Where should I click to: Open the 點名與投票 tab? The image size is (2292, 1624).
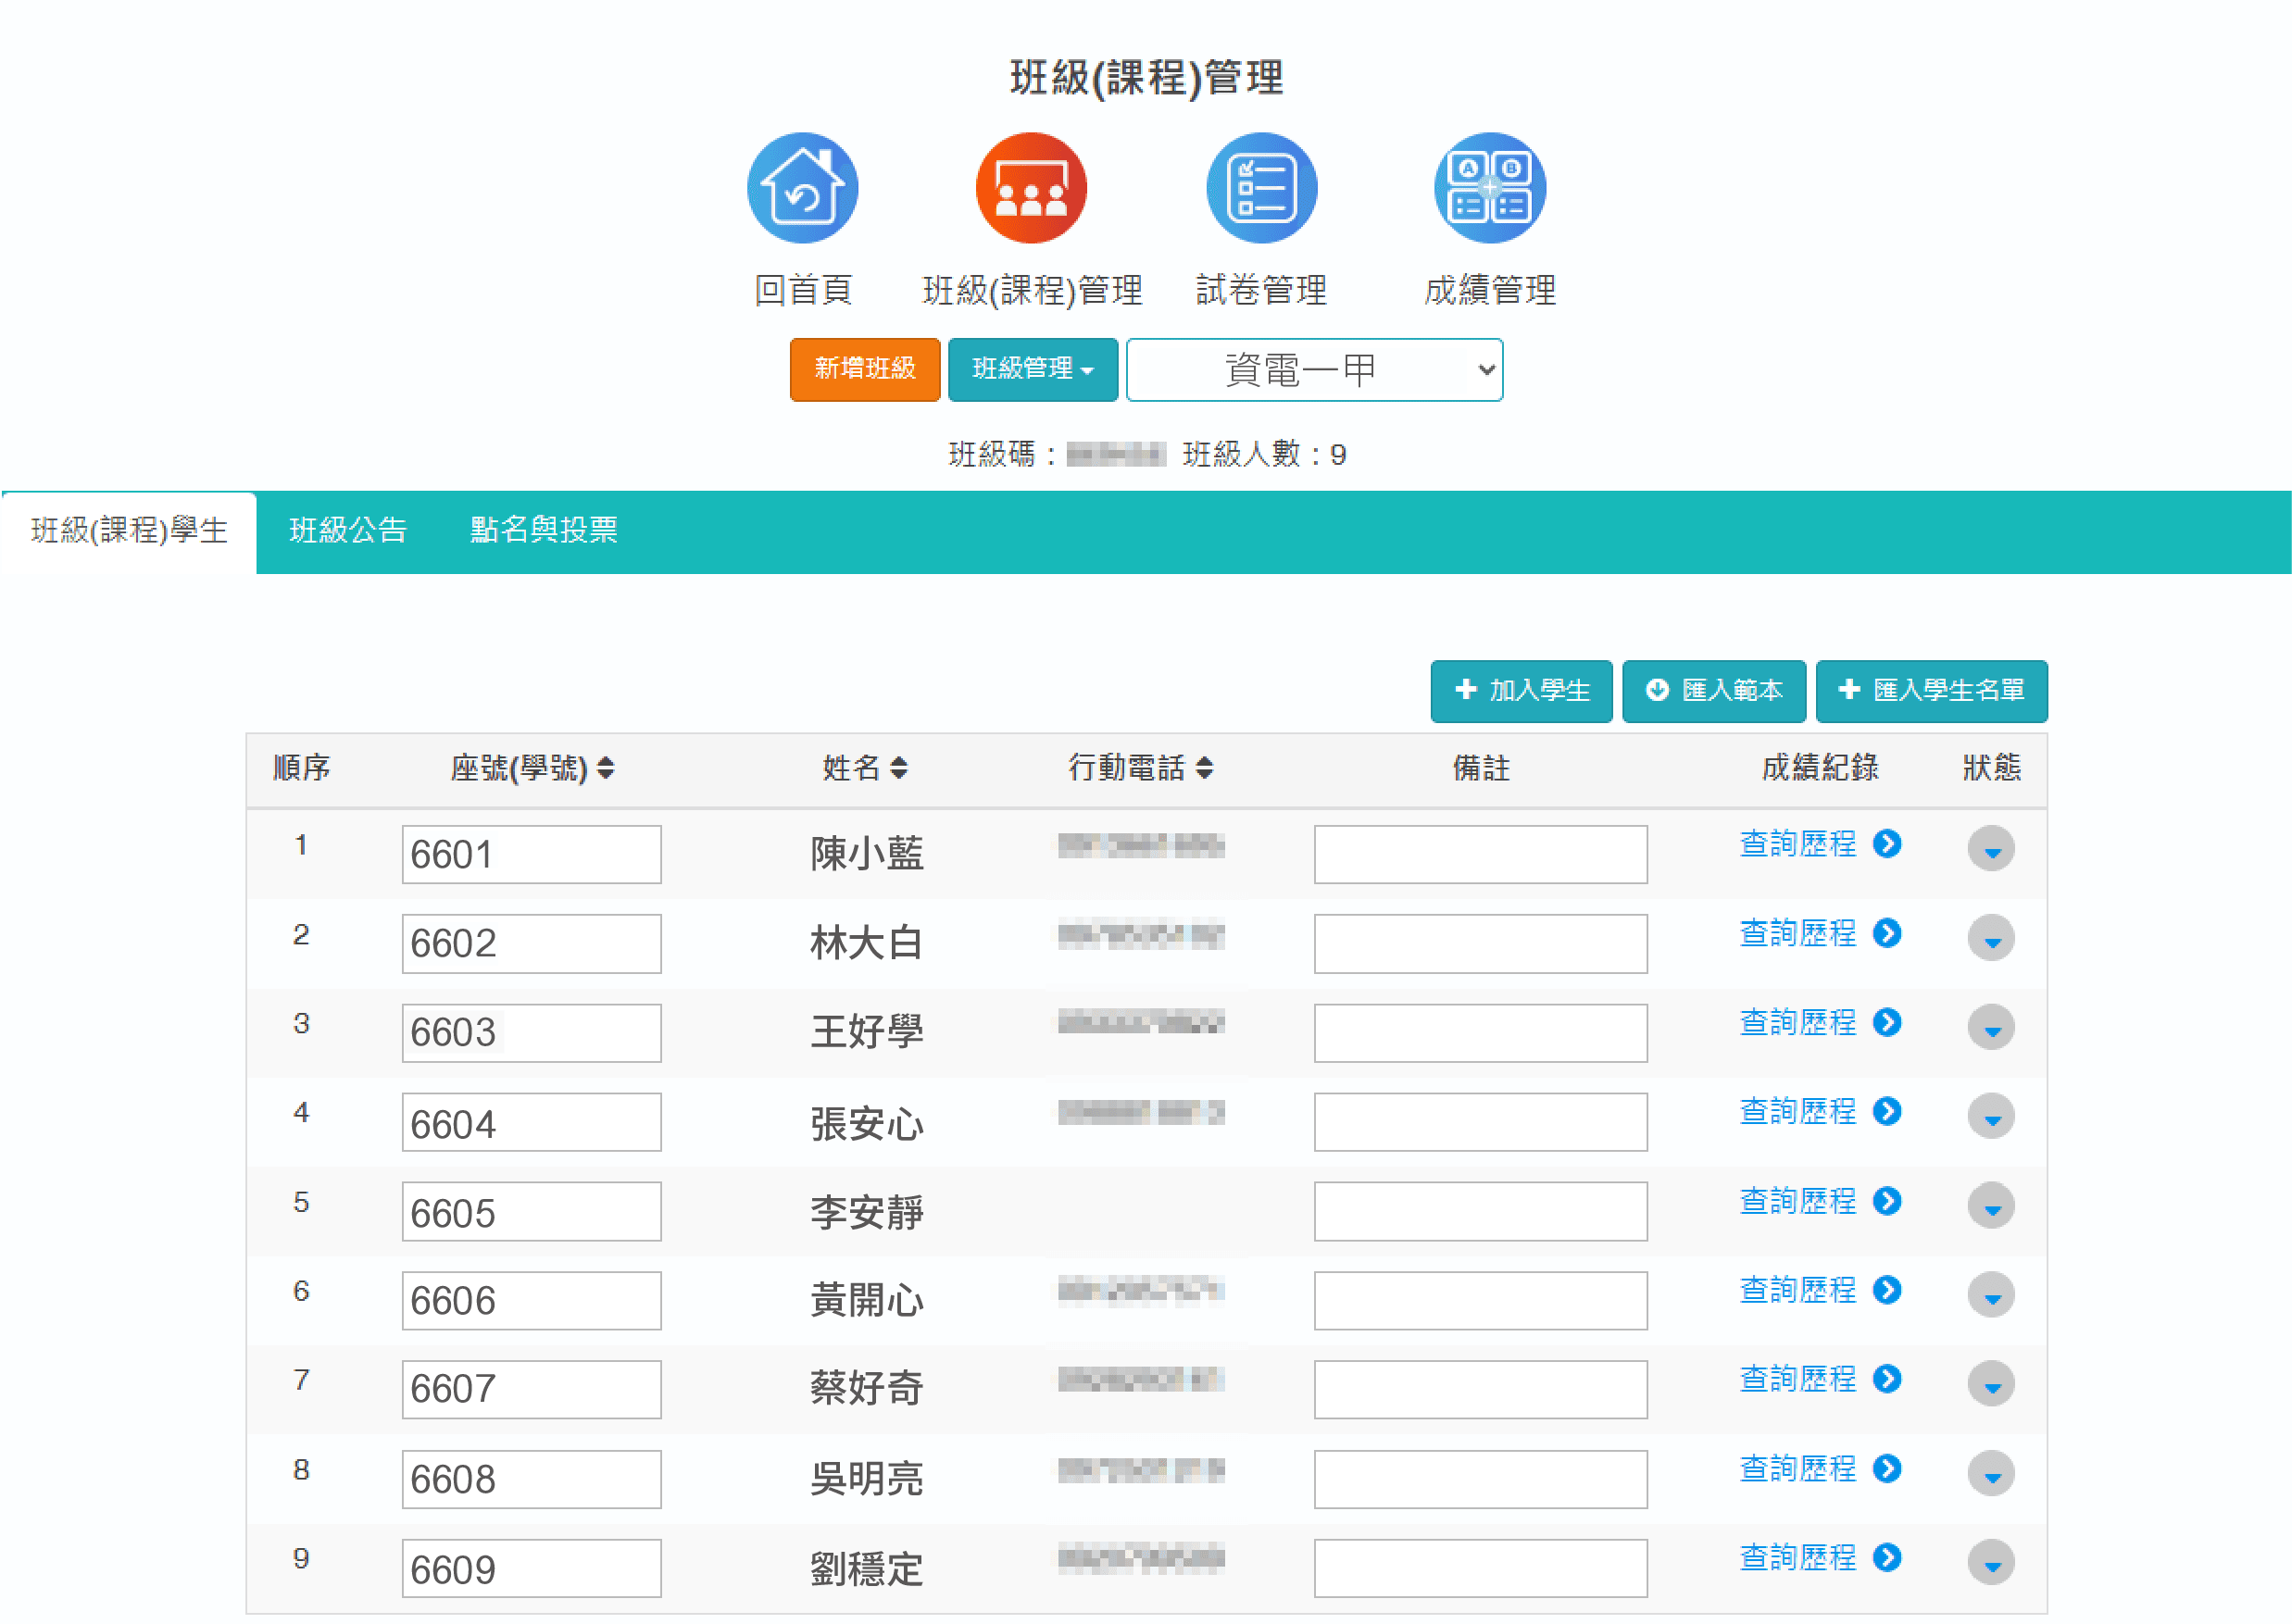point(544,531)
